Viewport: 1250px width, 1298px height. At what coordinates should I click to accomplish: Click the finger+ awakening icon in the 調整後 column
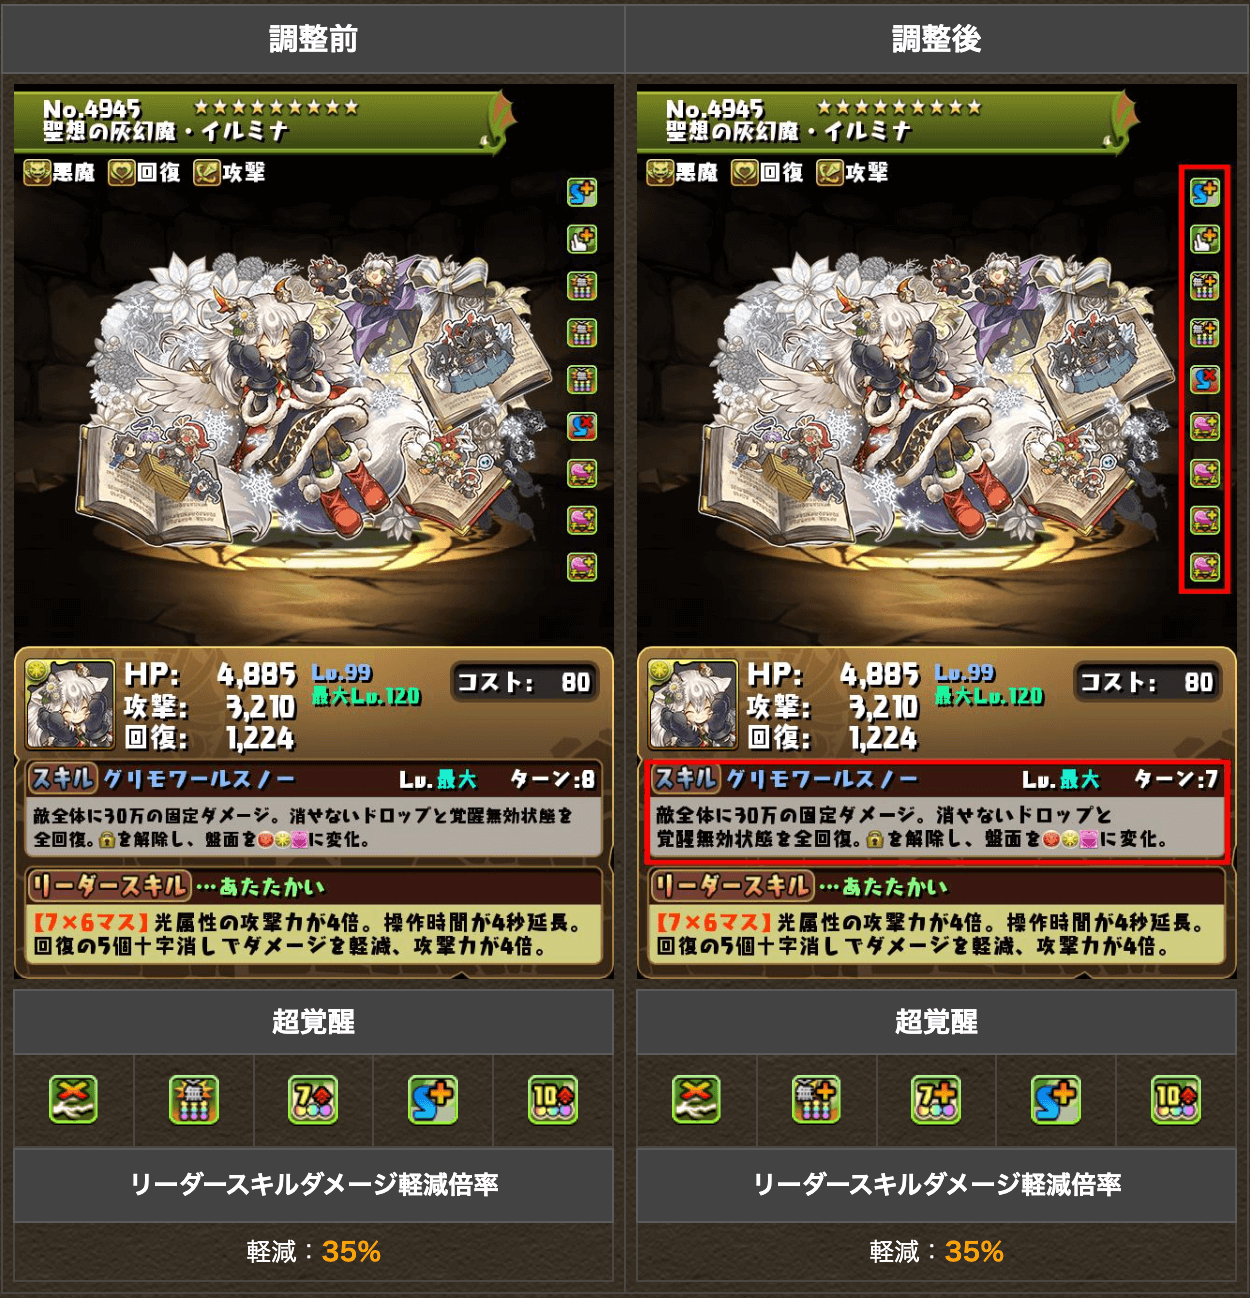pos(1205,239)
